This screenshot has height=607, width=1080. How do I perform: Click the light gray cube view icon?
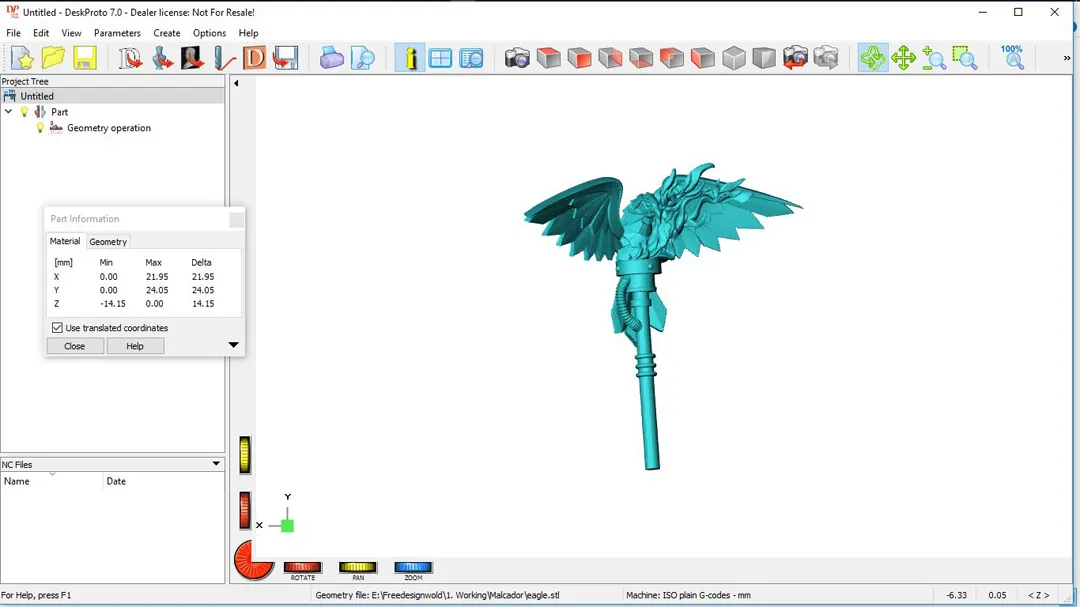tap(734, 58)
